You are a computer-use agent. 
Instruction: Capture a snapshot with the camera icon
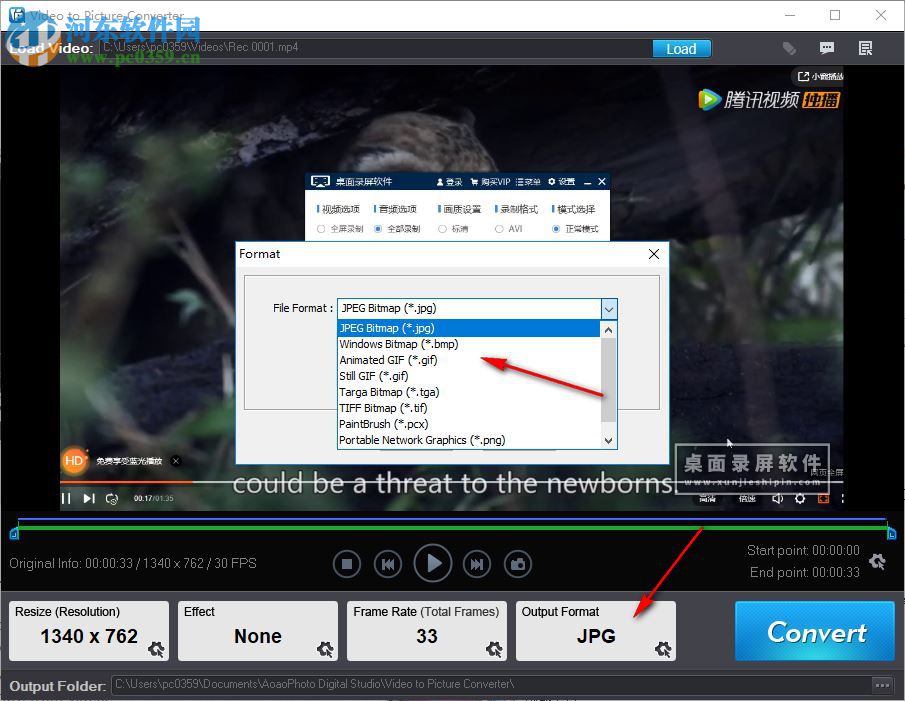click(518, 563)
